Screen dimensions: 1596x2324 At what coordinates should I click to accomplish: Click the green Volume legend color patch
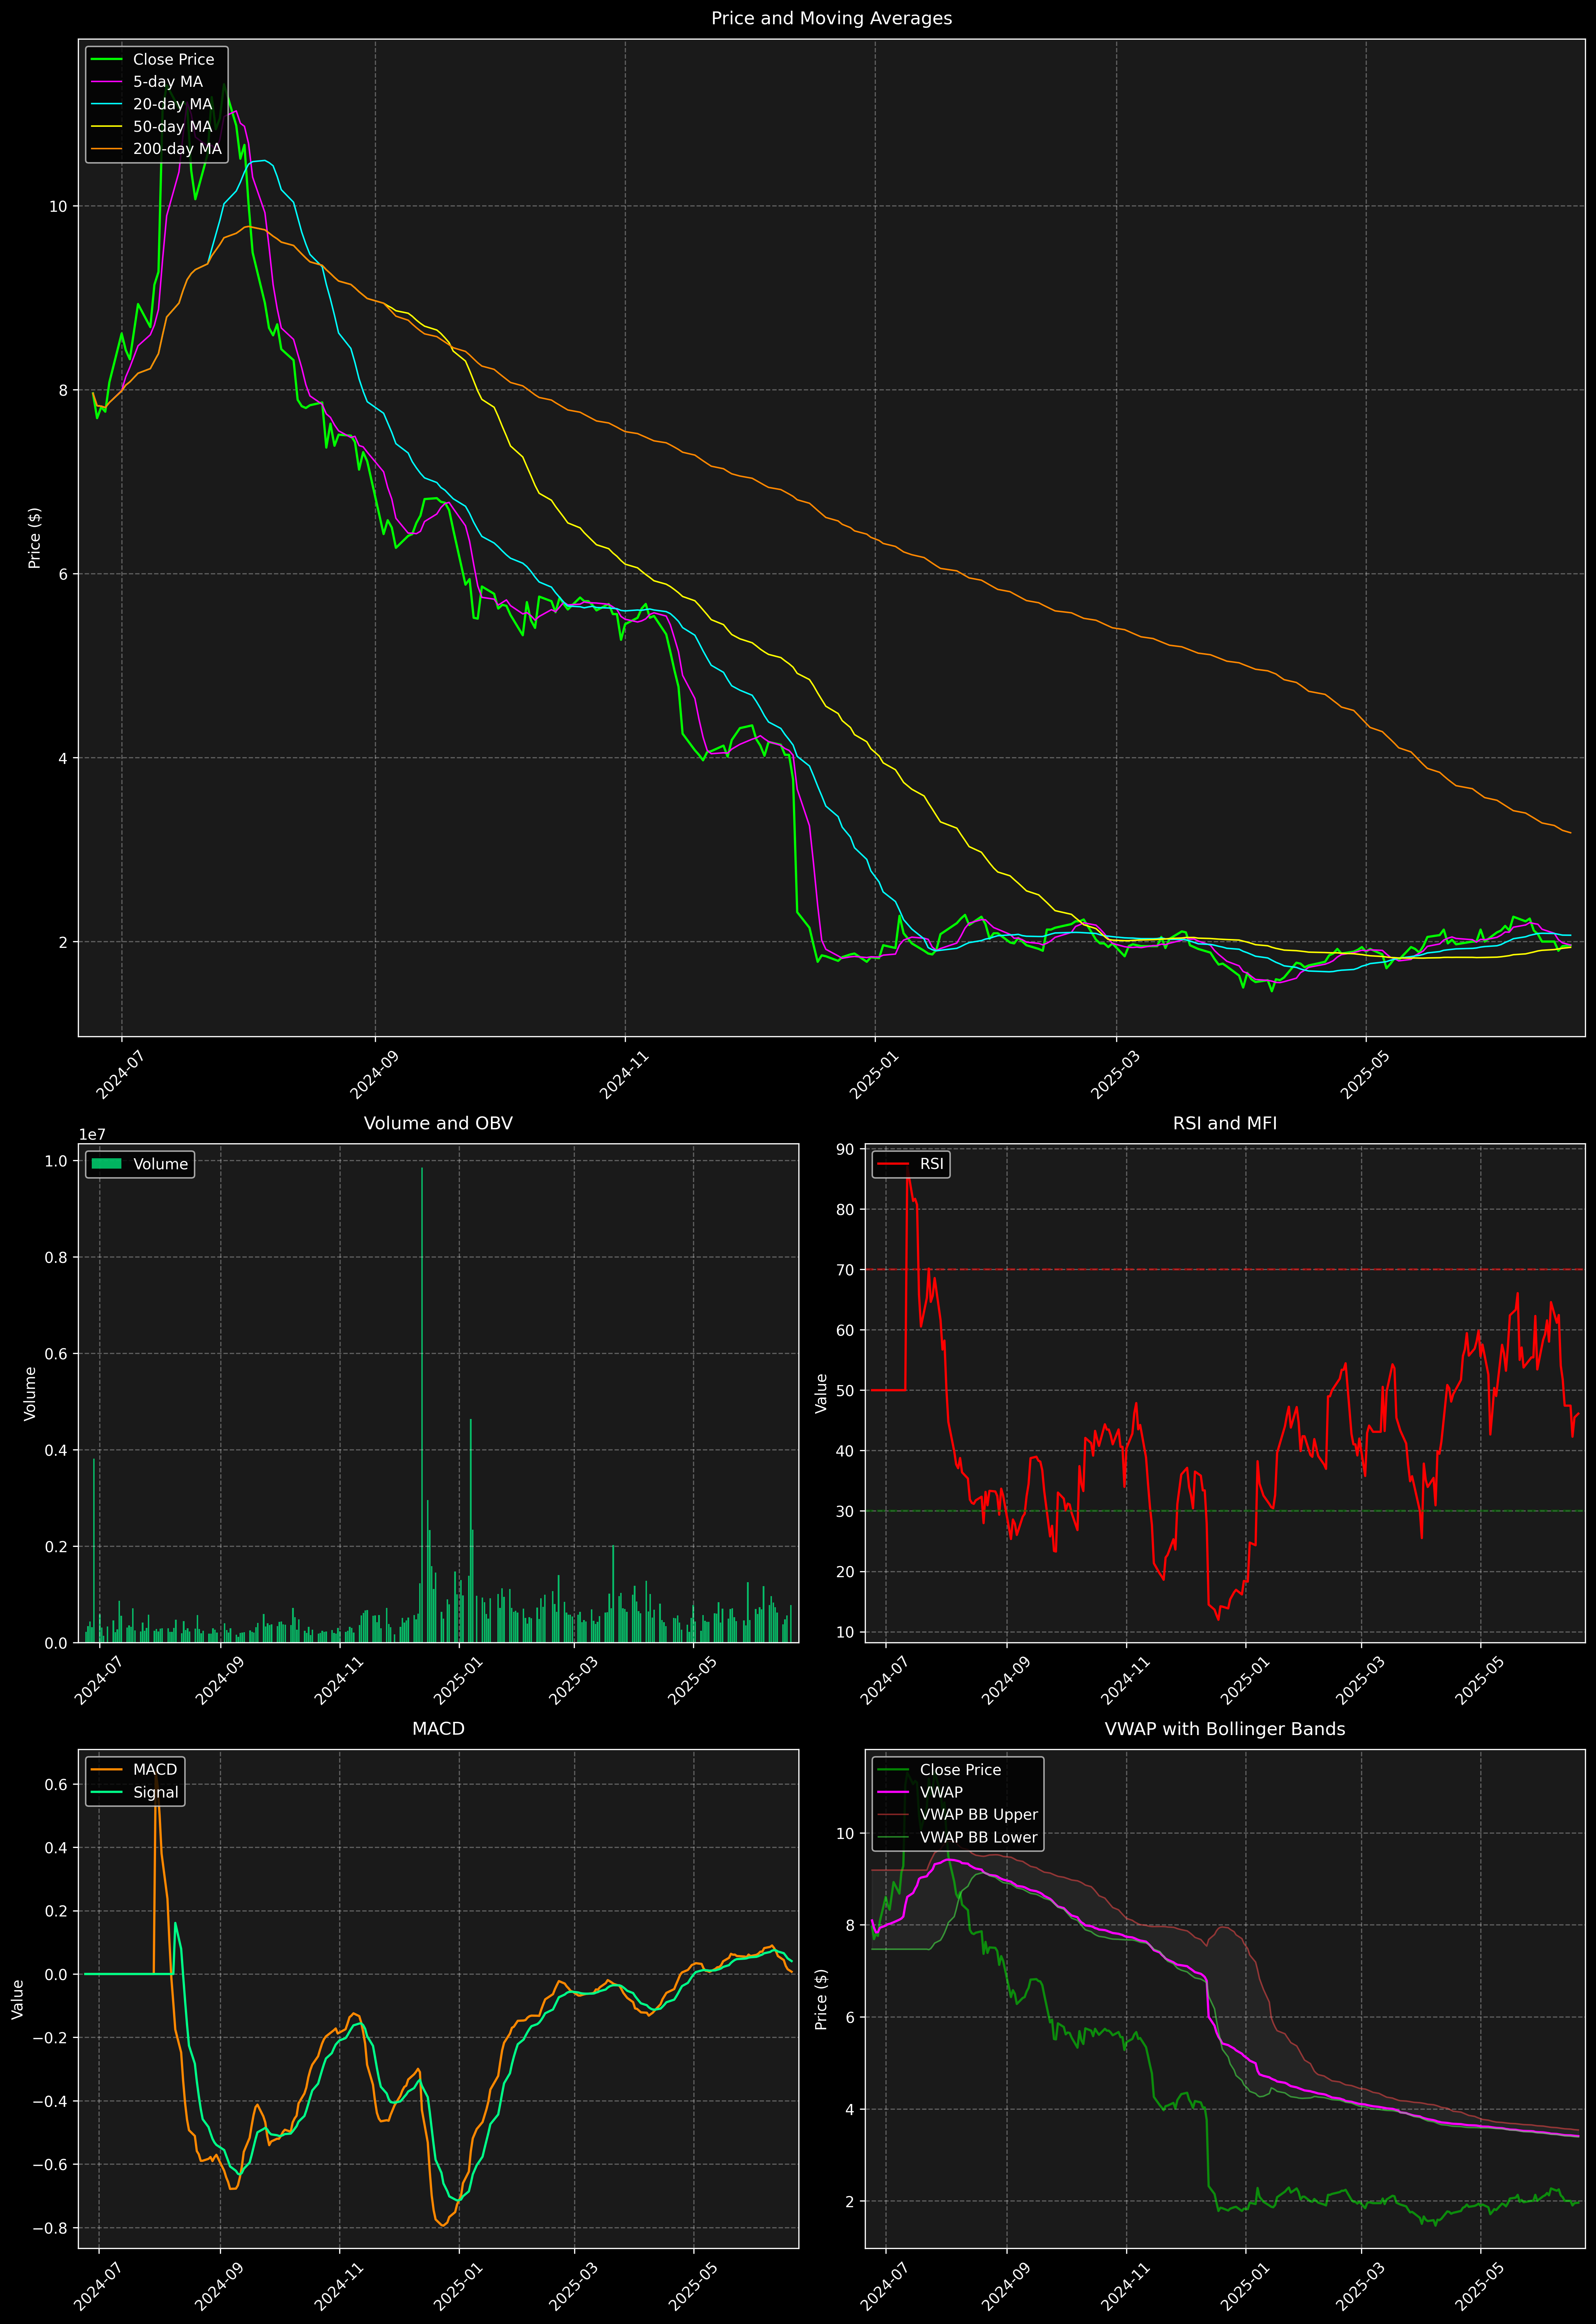pos(106,1164)
